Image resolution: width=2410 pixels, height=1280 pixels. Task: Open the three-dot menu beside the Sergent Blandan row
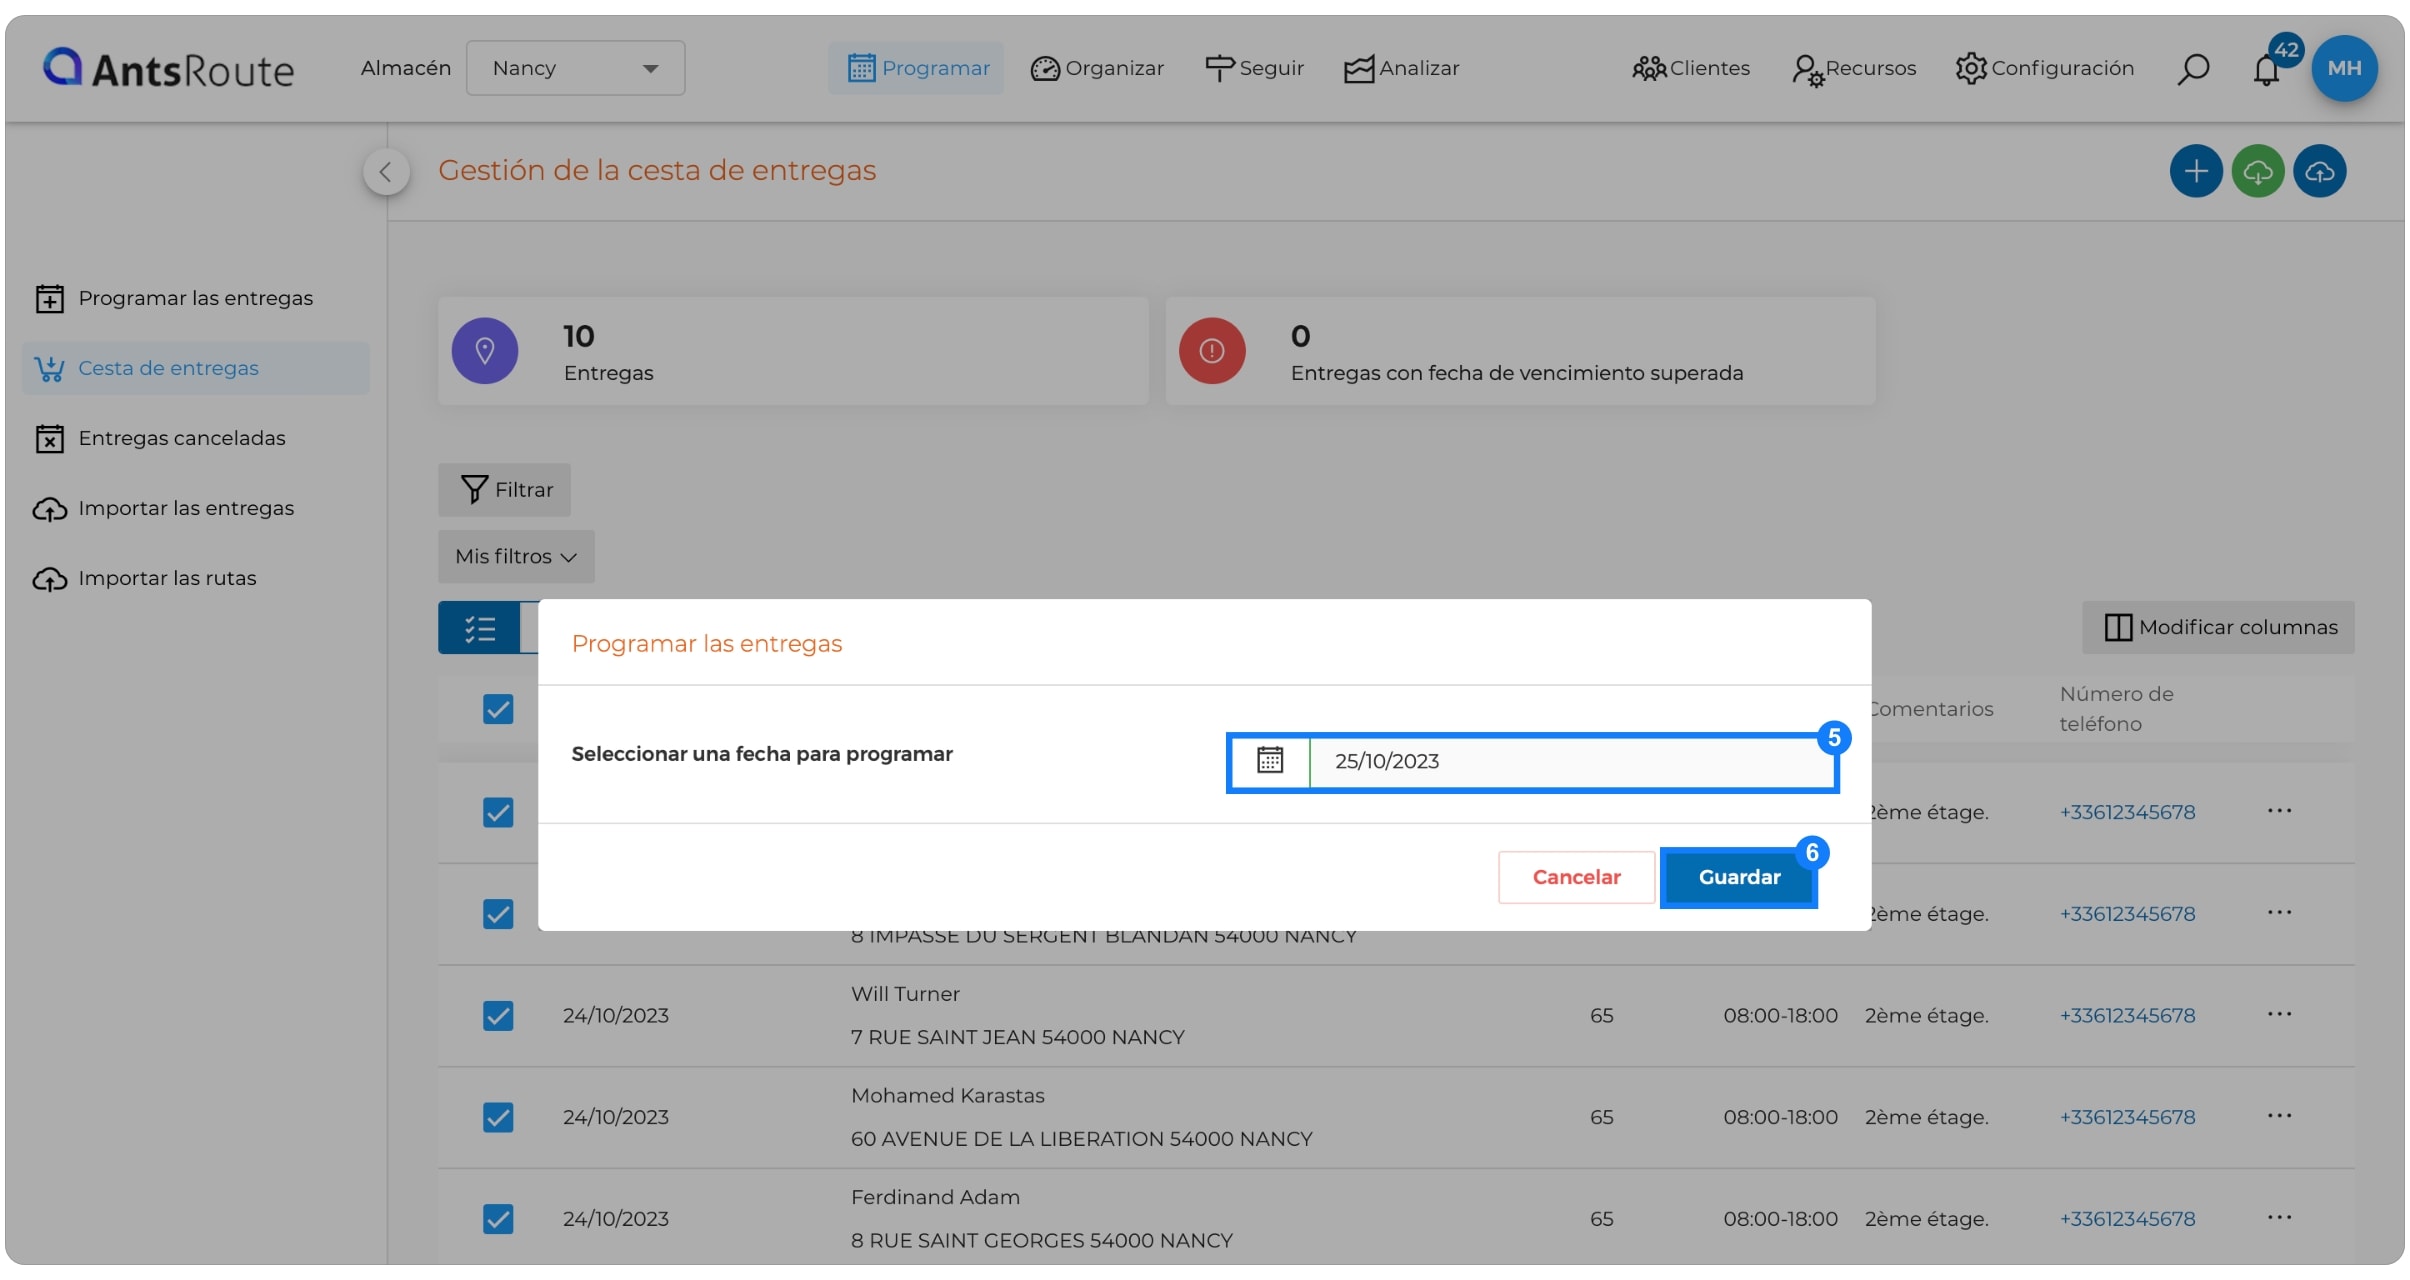2279,913
